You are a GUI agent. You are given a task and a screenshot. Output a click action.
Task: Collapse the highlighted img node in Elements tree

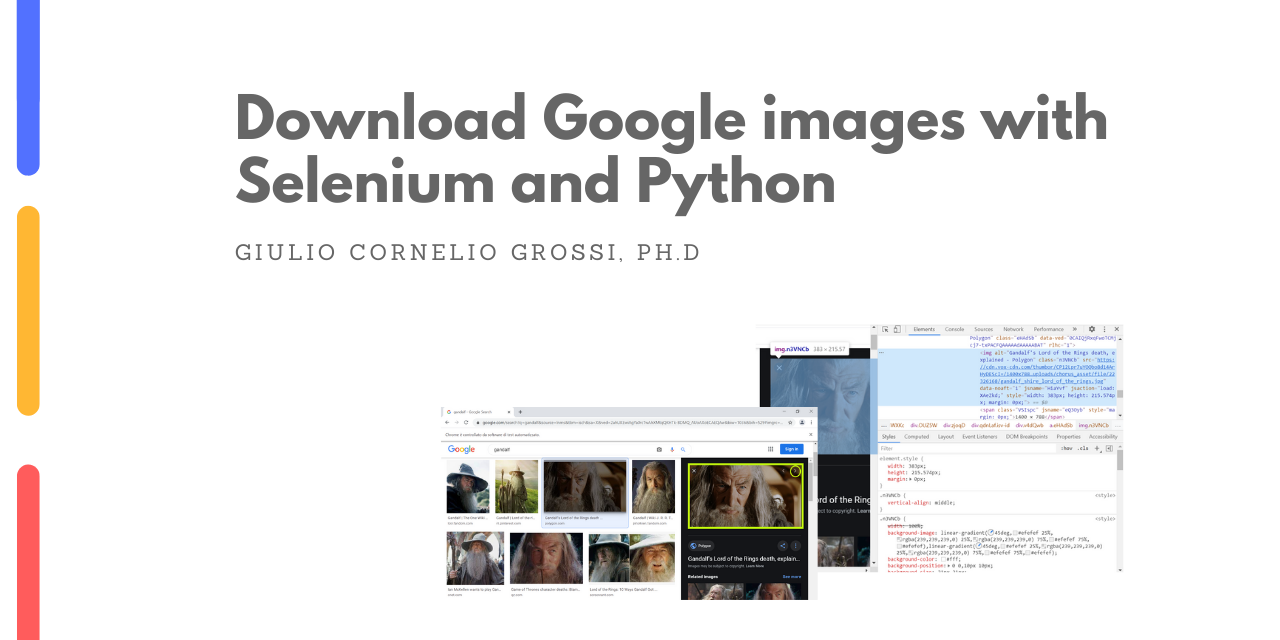click(x=882, y=352)
